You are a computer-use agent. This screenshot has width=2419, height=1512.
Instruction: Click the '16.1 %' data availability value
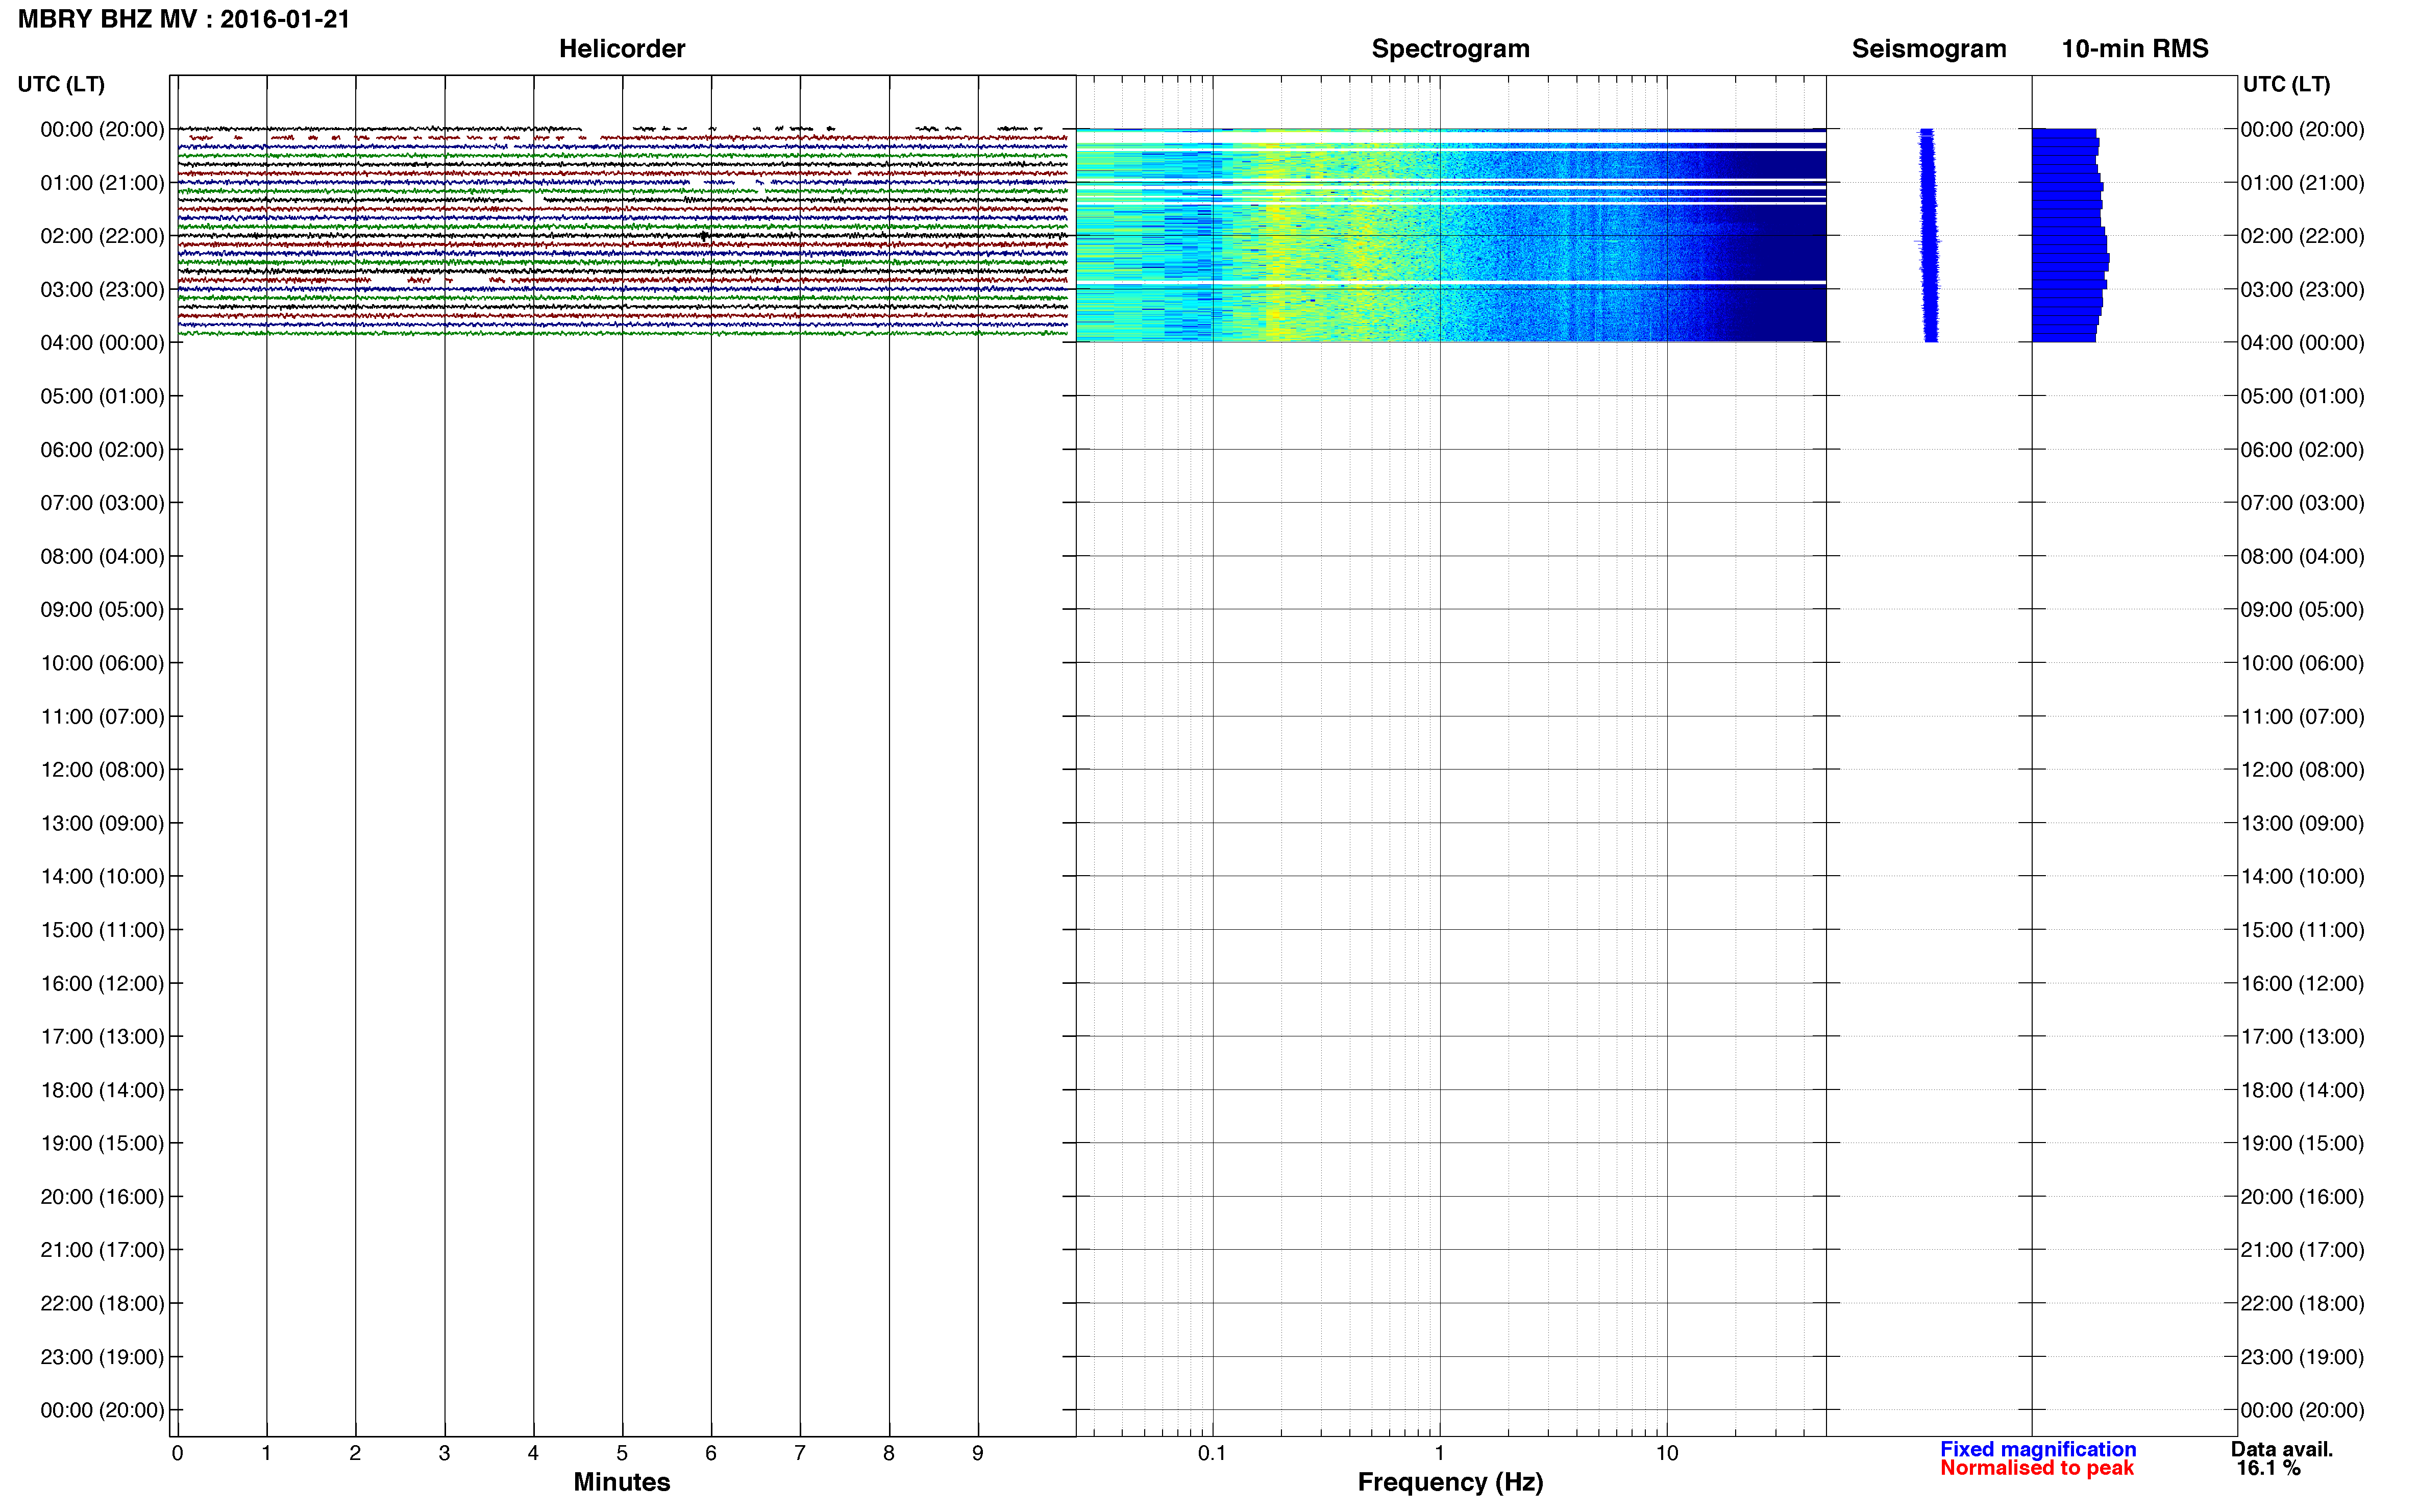(x=2269, y=1468)
